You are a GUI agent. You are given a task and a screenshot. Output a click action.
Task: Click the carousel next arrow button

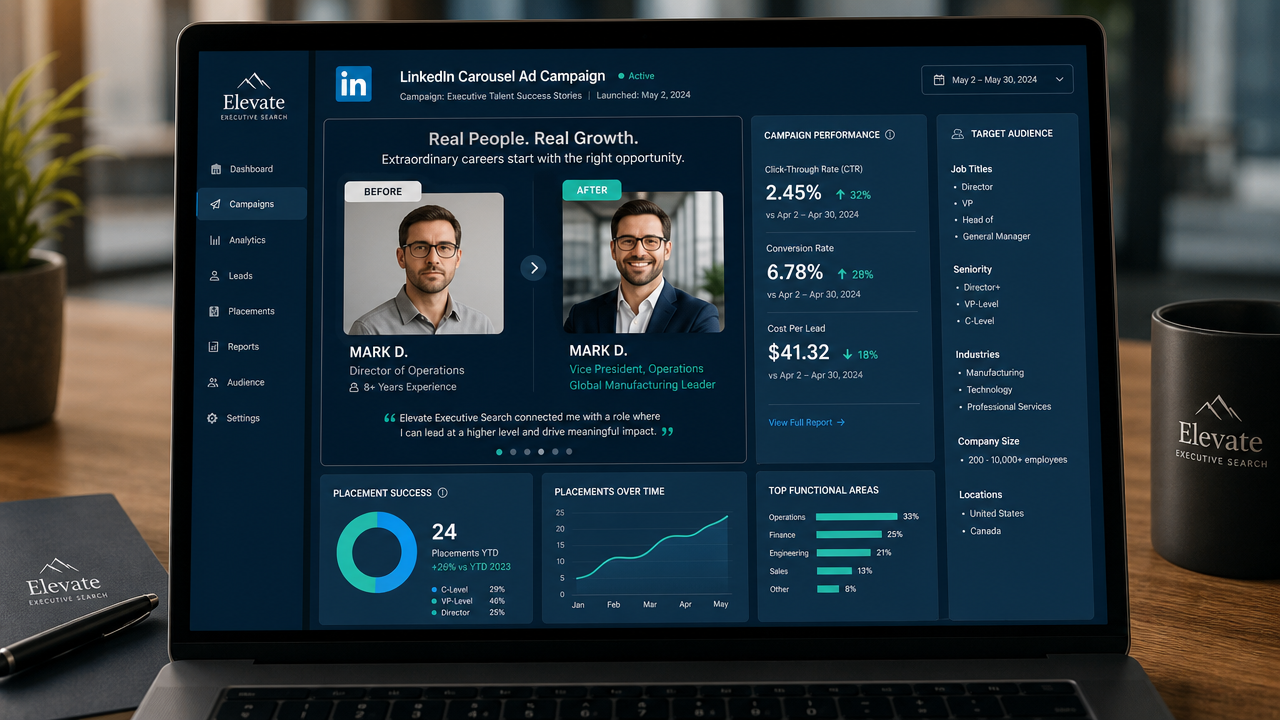pos(533,267)
